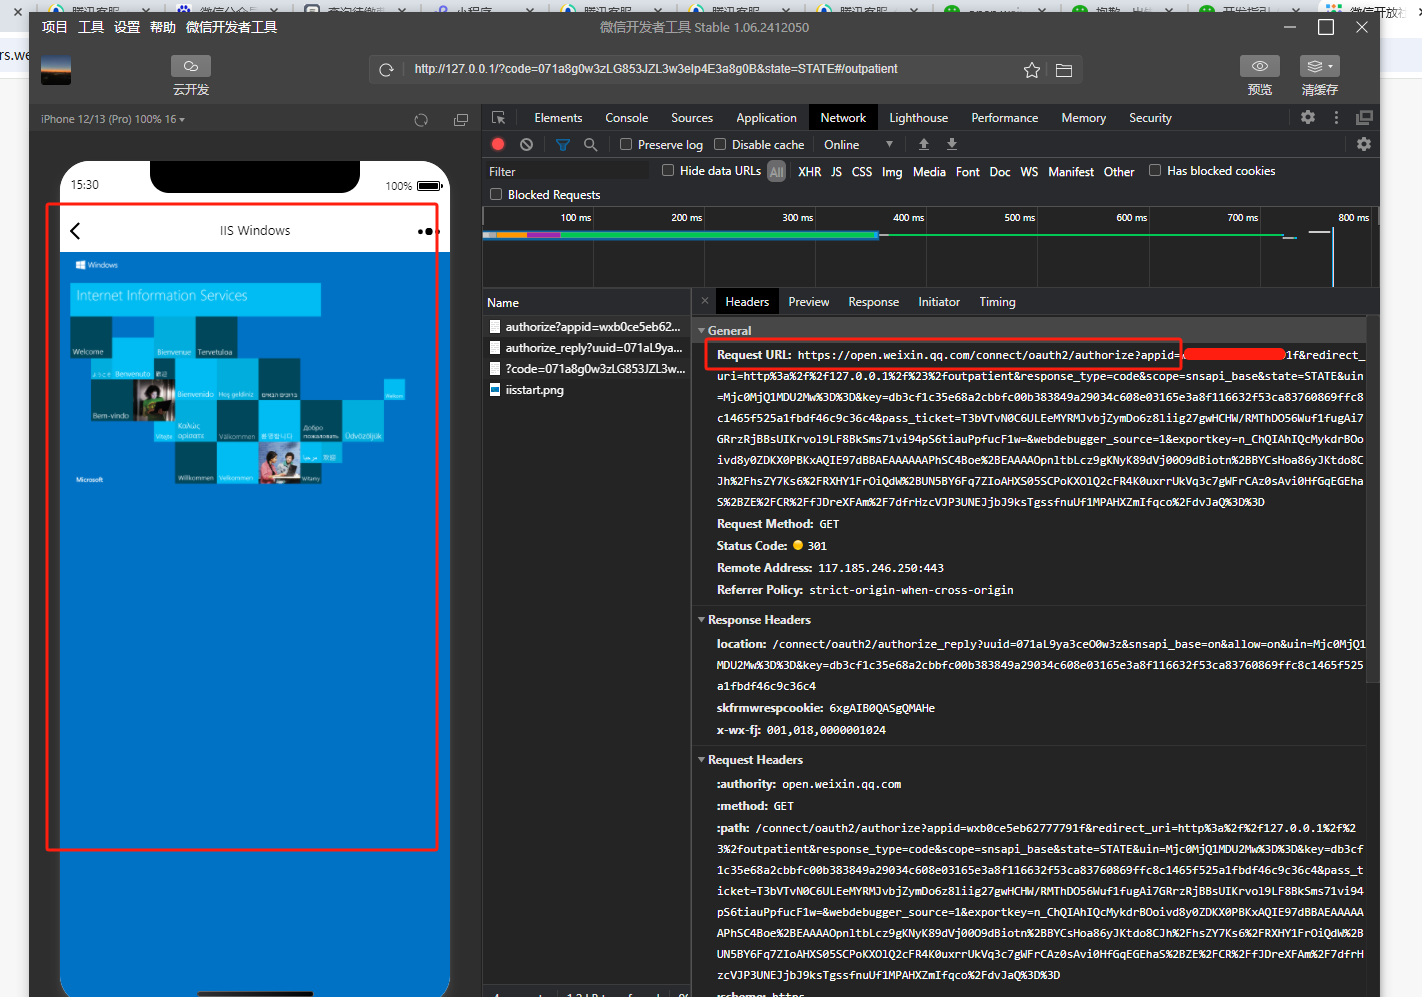Filter requests by Img
The height and width of the screenshot is (997, 1422).
click(892, 172)
